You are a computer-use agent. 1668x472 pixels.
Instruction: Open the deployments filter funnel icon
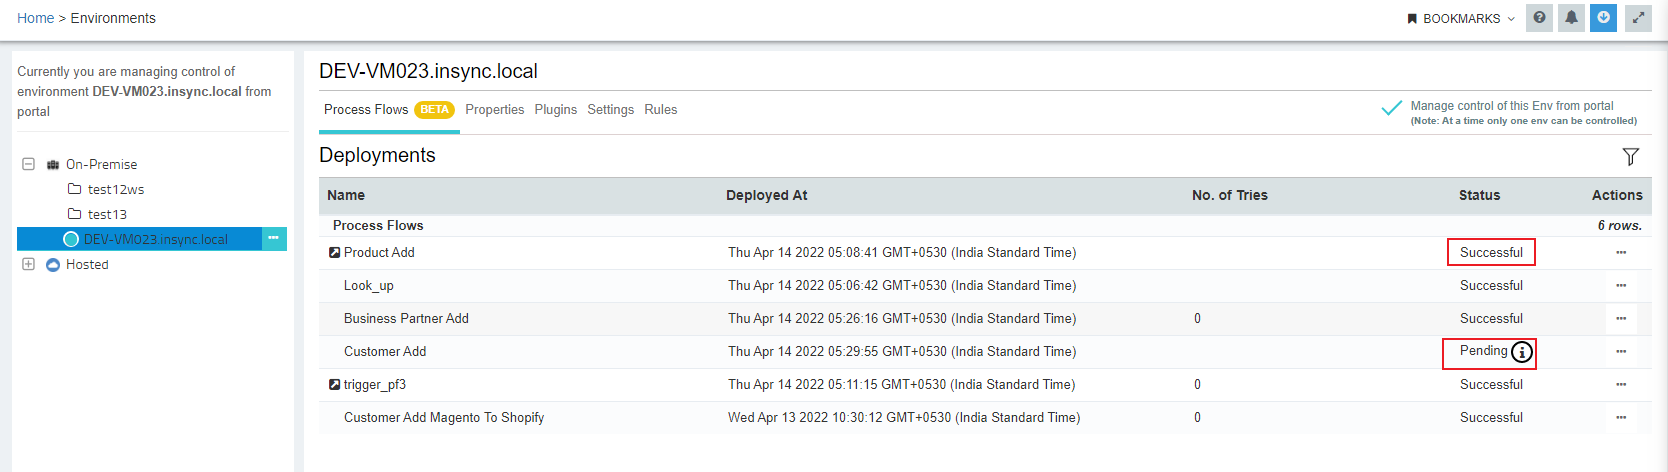click(x=1630, y=156)
